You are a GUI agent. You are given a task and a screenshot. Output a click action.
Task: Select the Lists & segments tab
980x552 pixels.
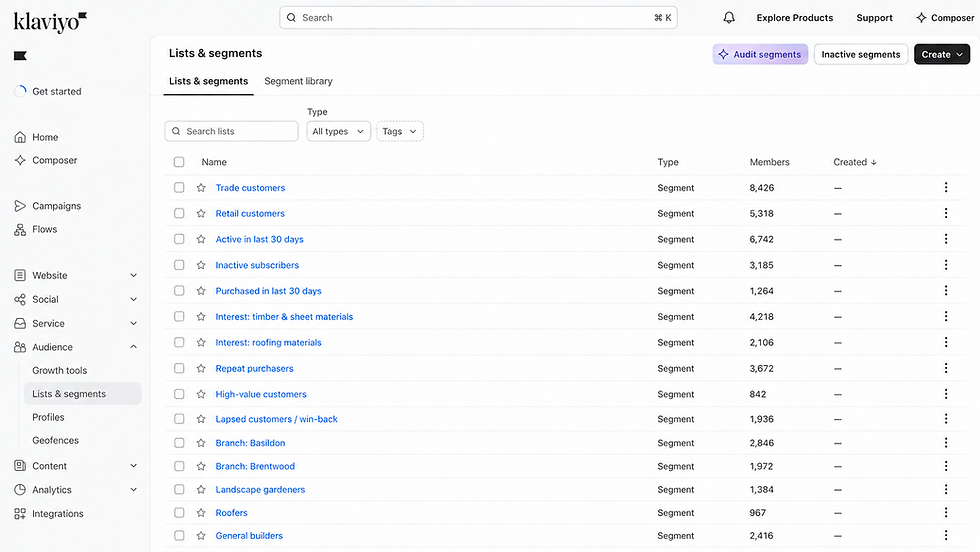click(x=208, y=81)
